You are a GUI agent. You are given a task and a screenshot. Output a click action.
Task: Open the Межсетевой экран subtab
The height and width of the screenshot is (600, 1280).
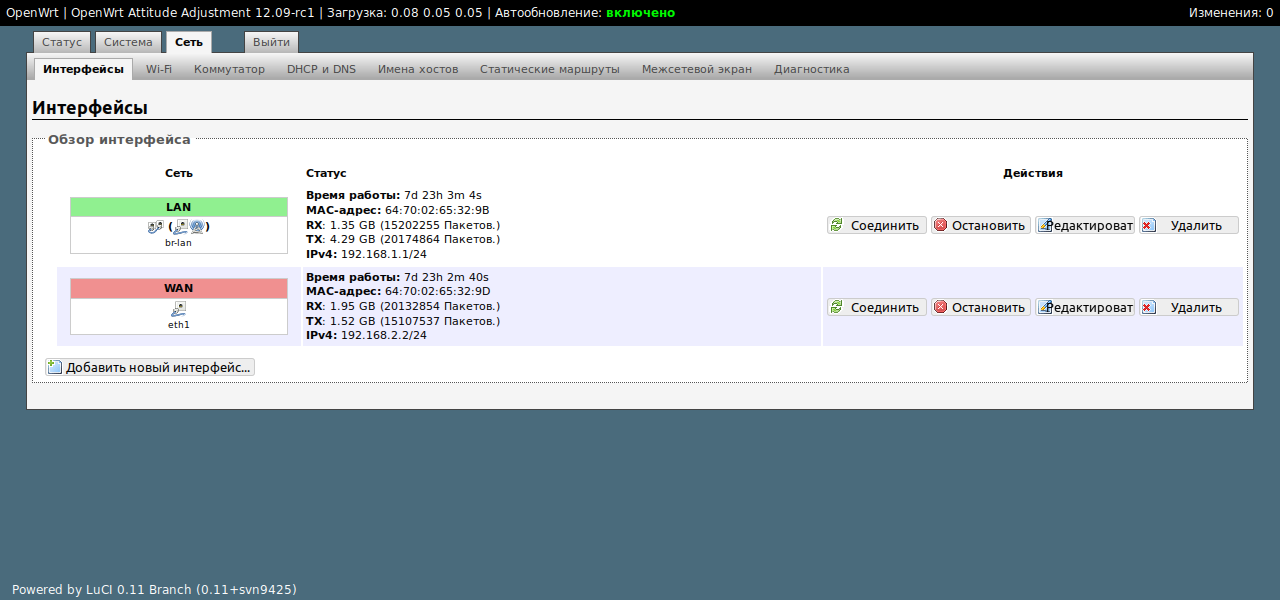pos(697,69)
